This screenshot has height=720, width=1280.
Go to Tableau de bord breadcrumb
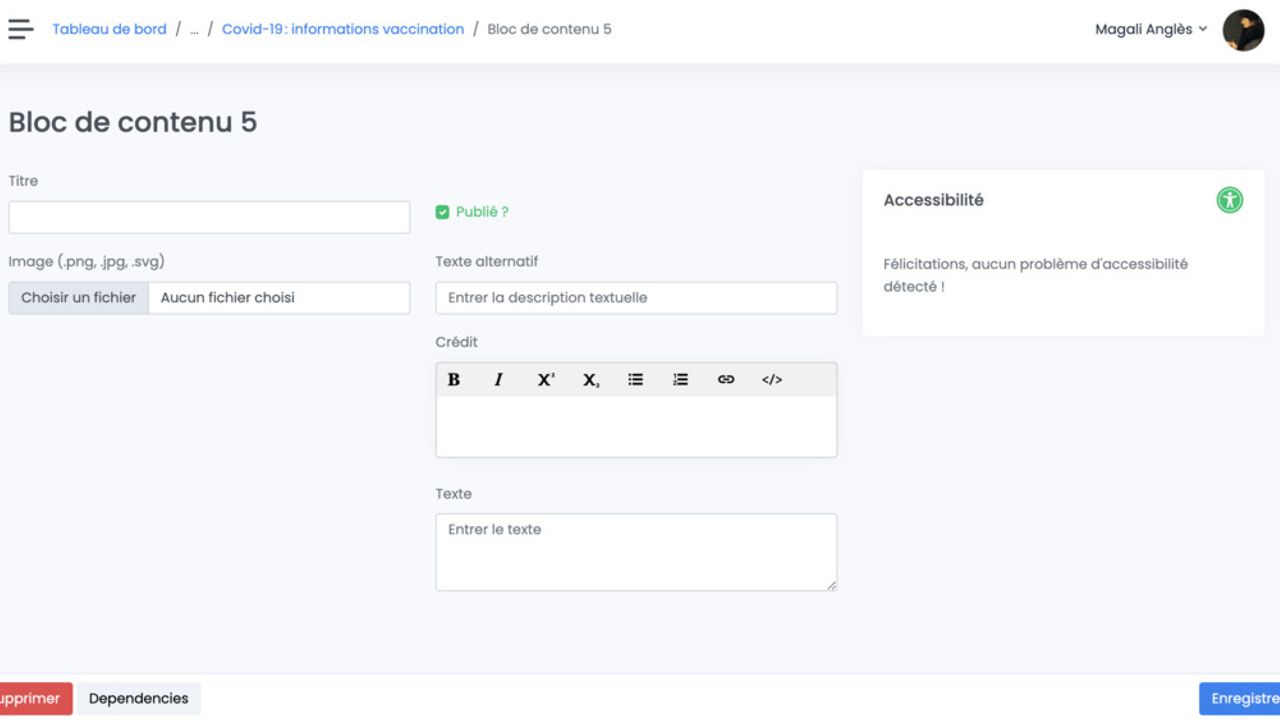109,29
